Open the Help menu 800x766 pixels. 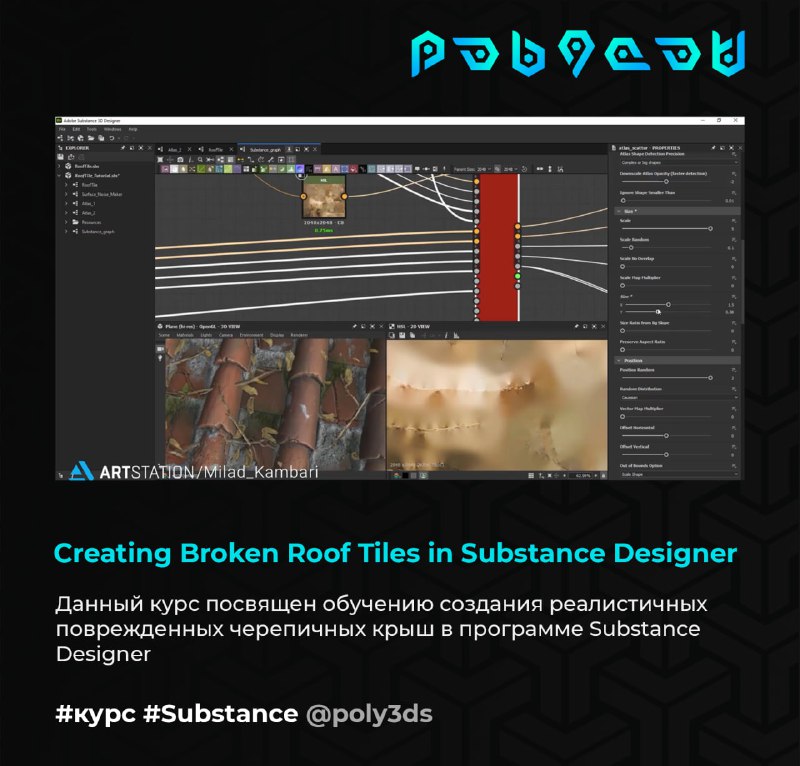pyautogui.click(x=133, y=129)
